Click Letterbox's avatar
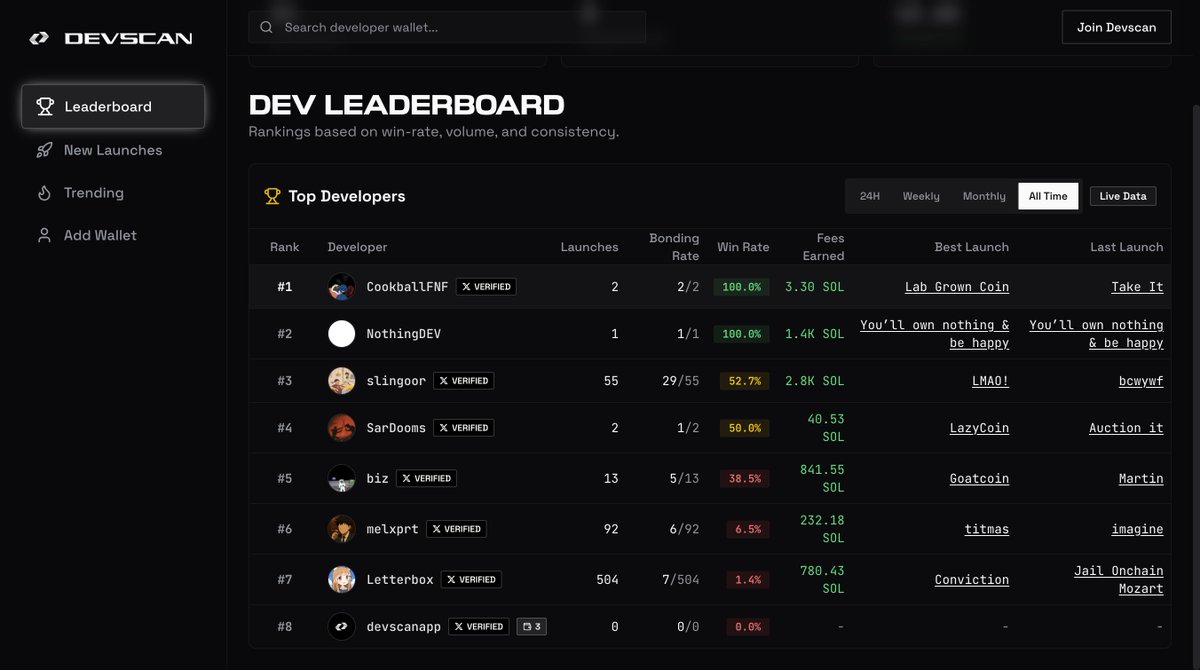1200x670 pixels. [342, 580]
